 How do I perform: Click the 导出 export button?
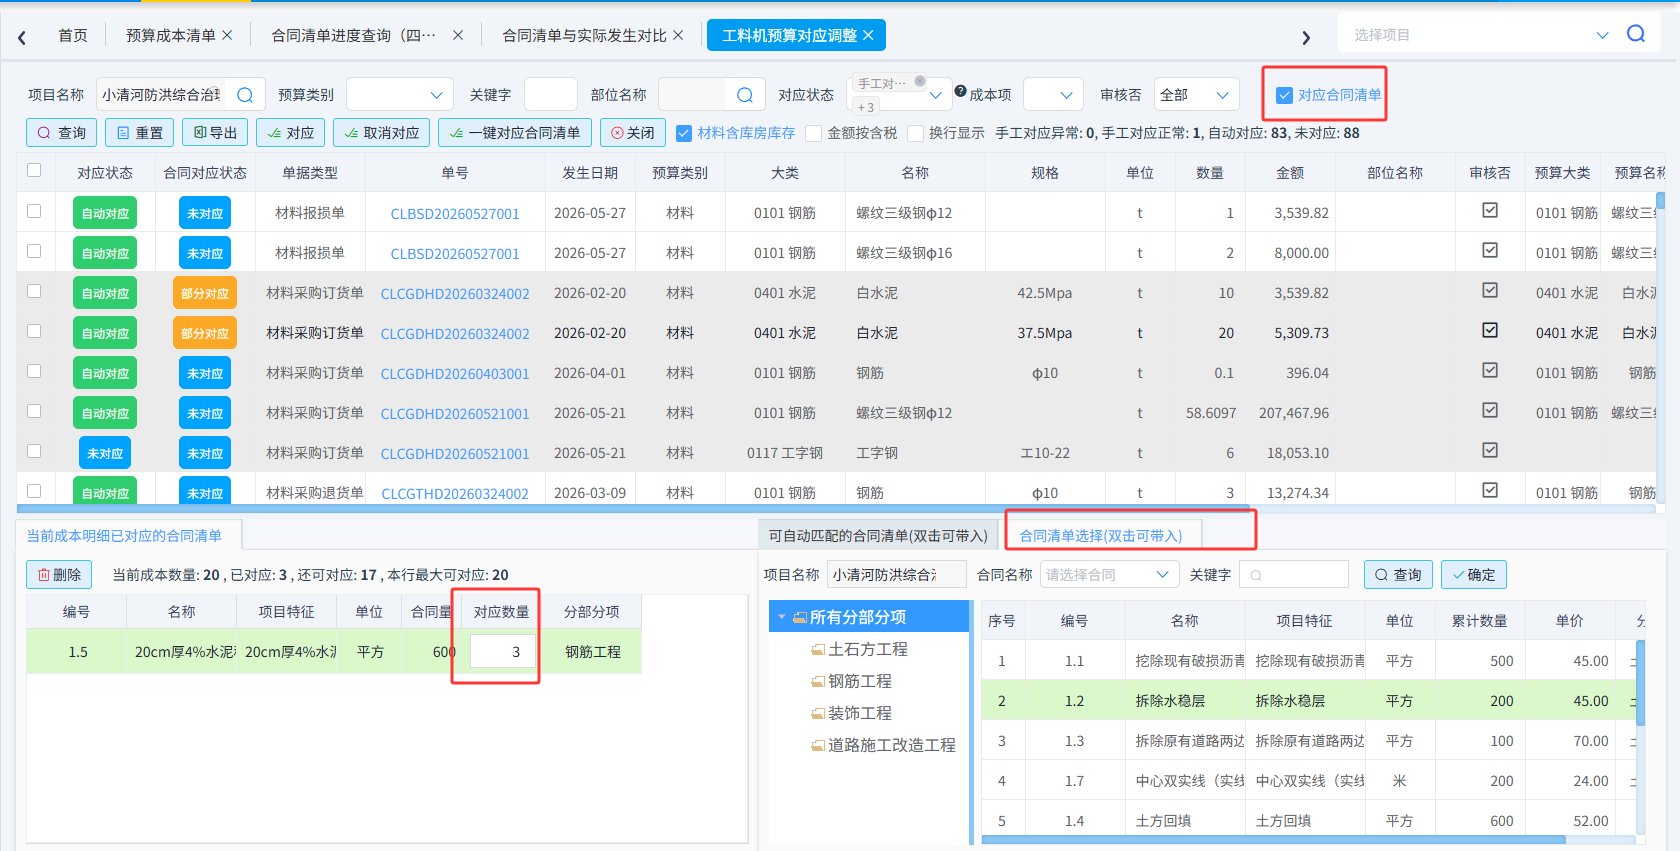[216, 133]
